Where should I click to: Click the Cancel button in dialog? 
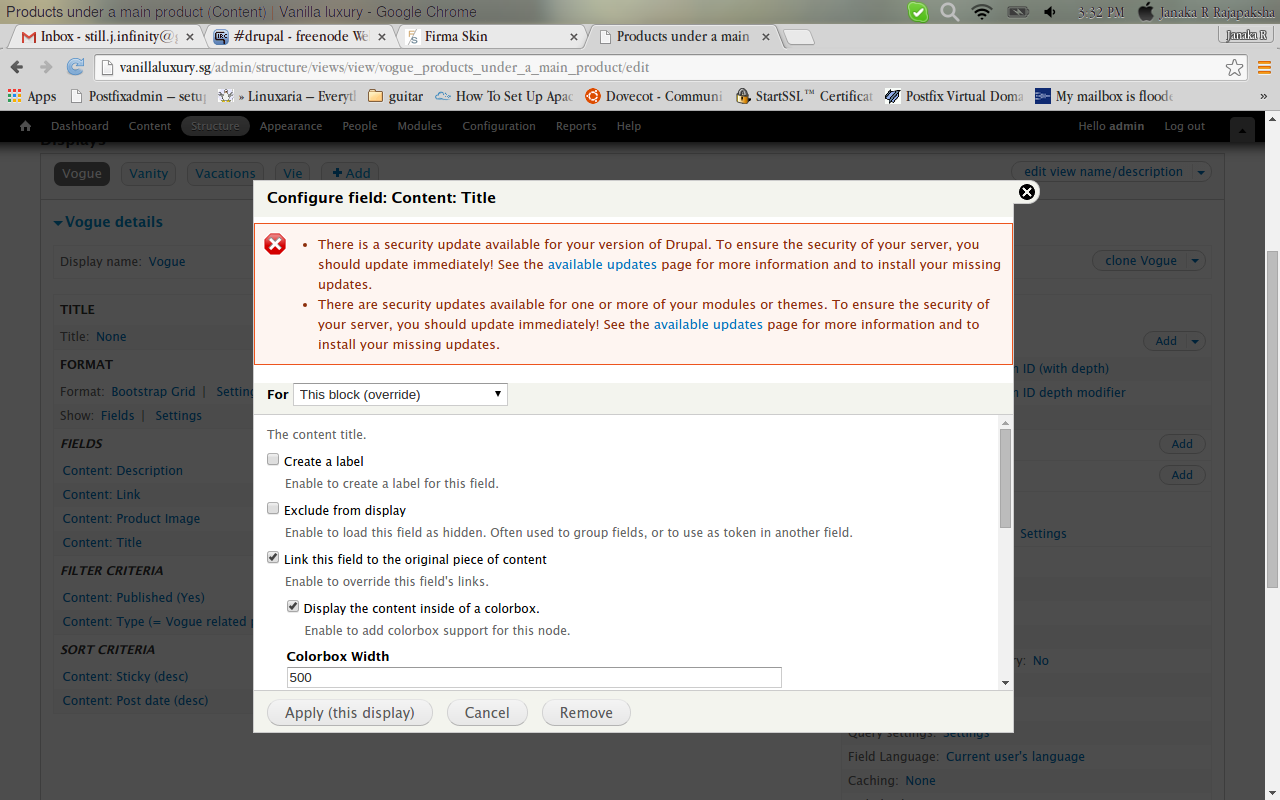point(487,713)
